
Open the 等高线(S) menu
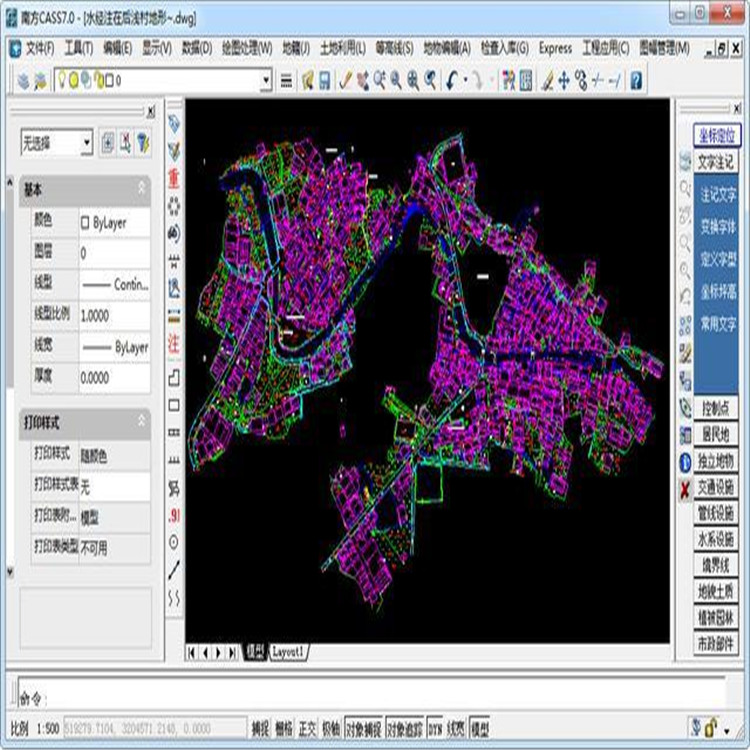point(394,47)
